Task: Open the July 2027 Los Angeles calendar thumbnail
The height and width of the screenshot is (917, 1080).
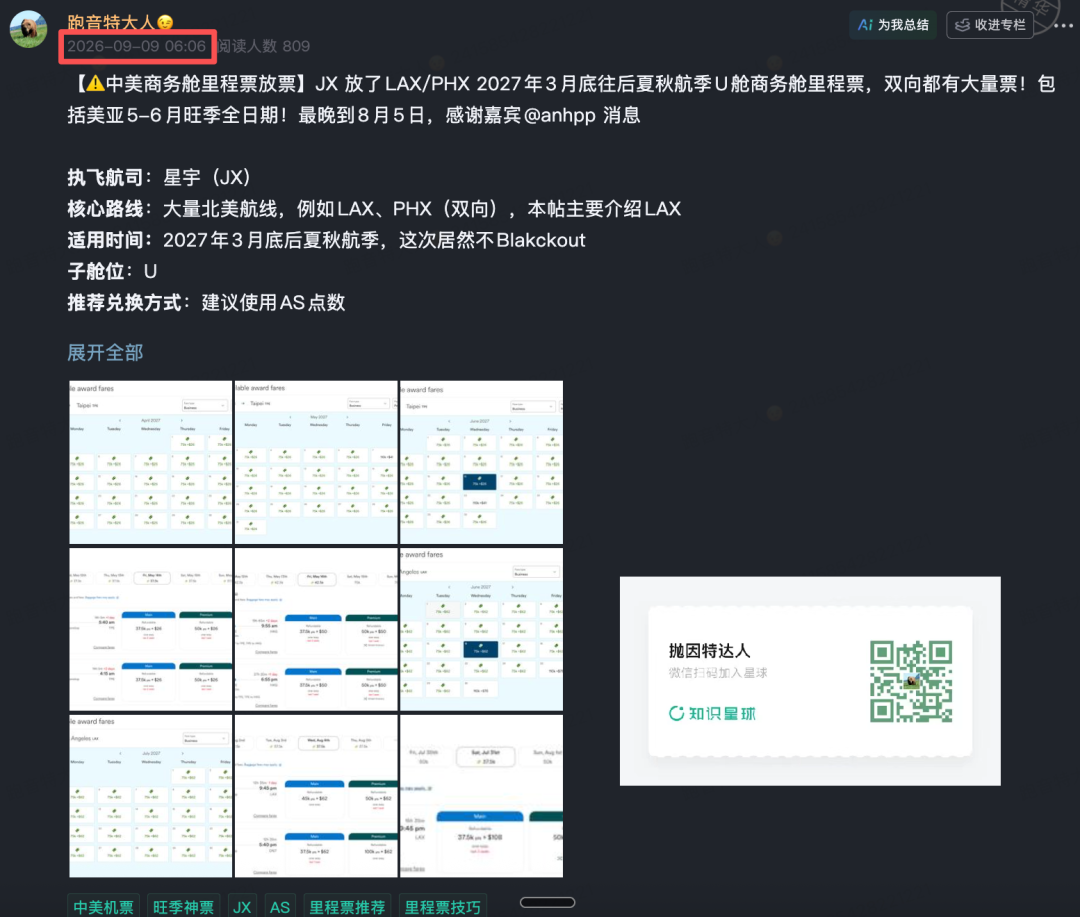Action: (x=151, y=796)
